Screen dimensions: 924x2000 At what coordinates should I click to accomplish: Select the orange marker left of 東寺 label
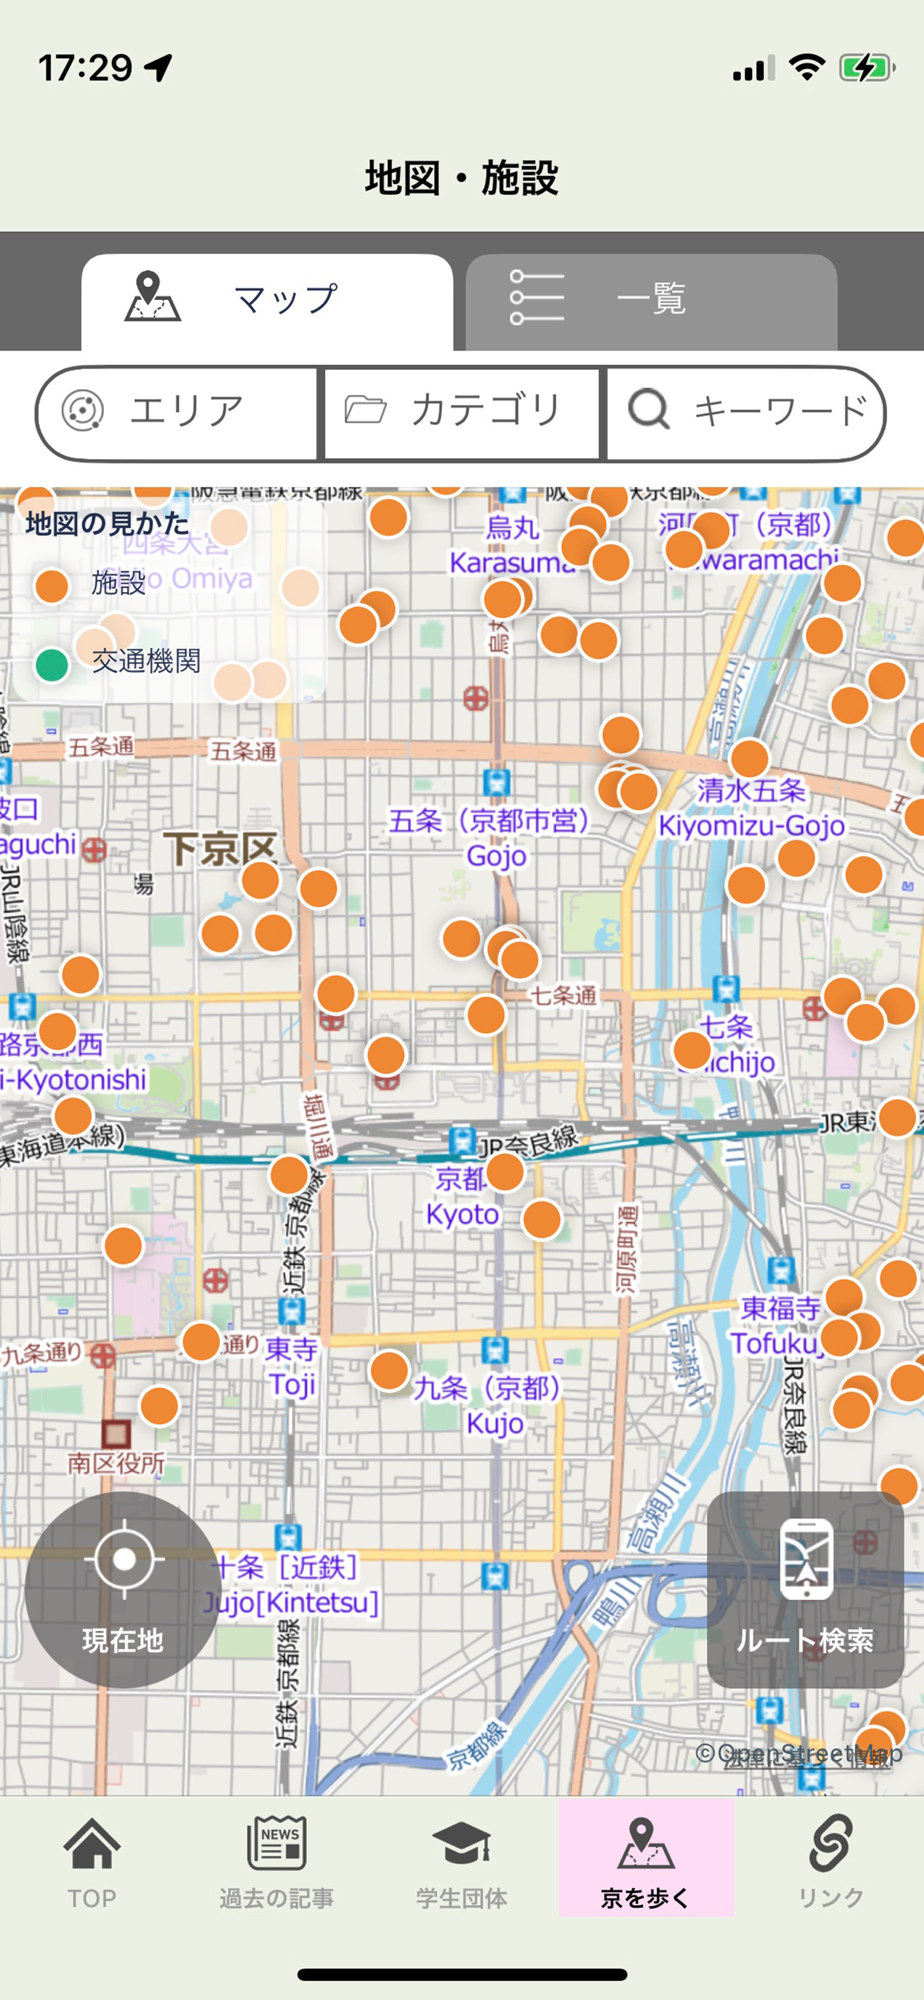(x=201, y=1341)
